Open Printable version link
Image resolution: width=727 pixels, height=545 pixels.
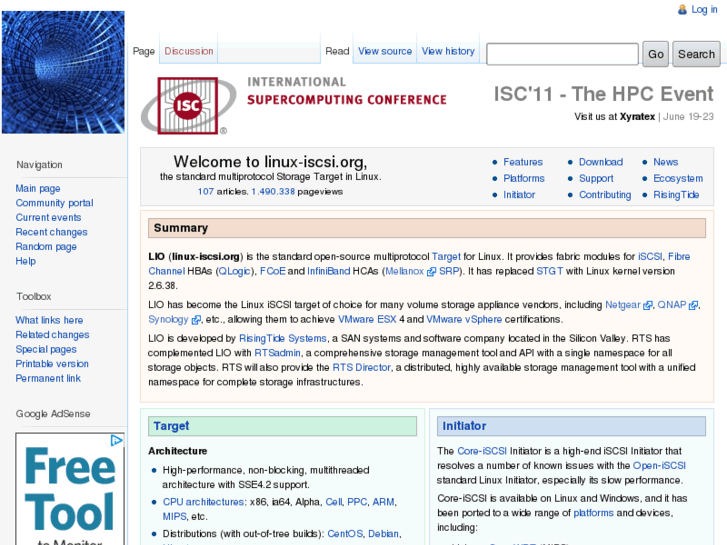coord(52,364)
